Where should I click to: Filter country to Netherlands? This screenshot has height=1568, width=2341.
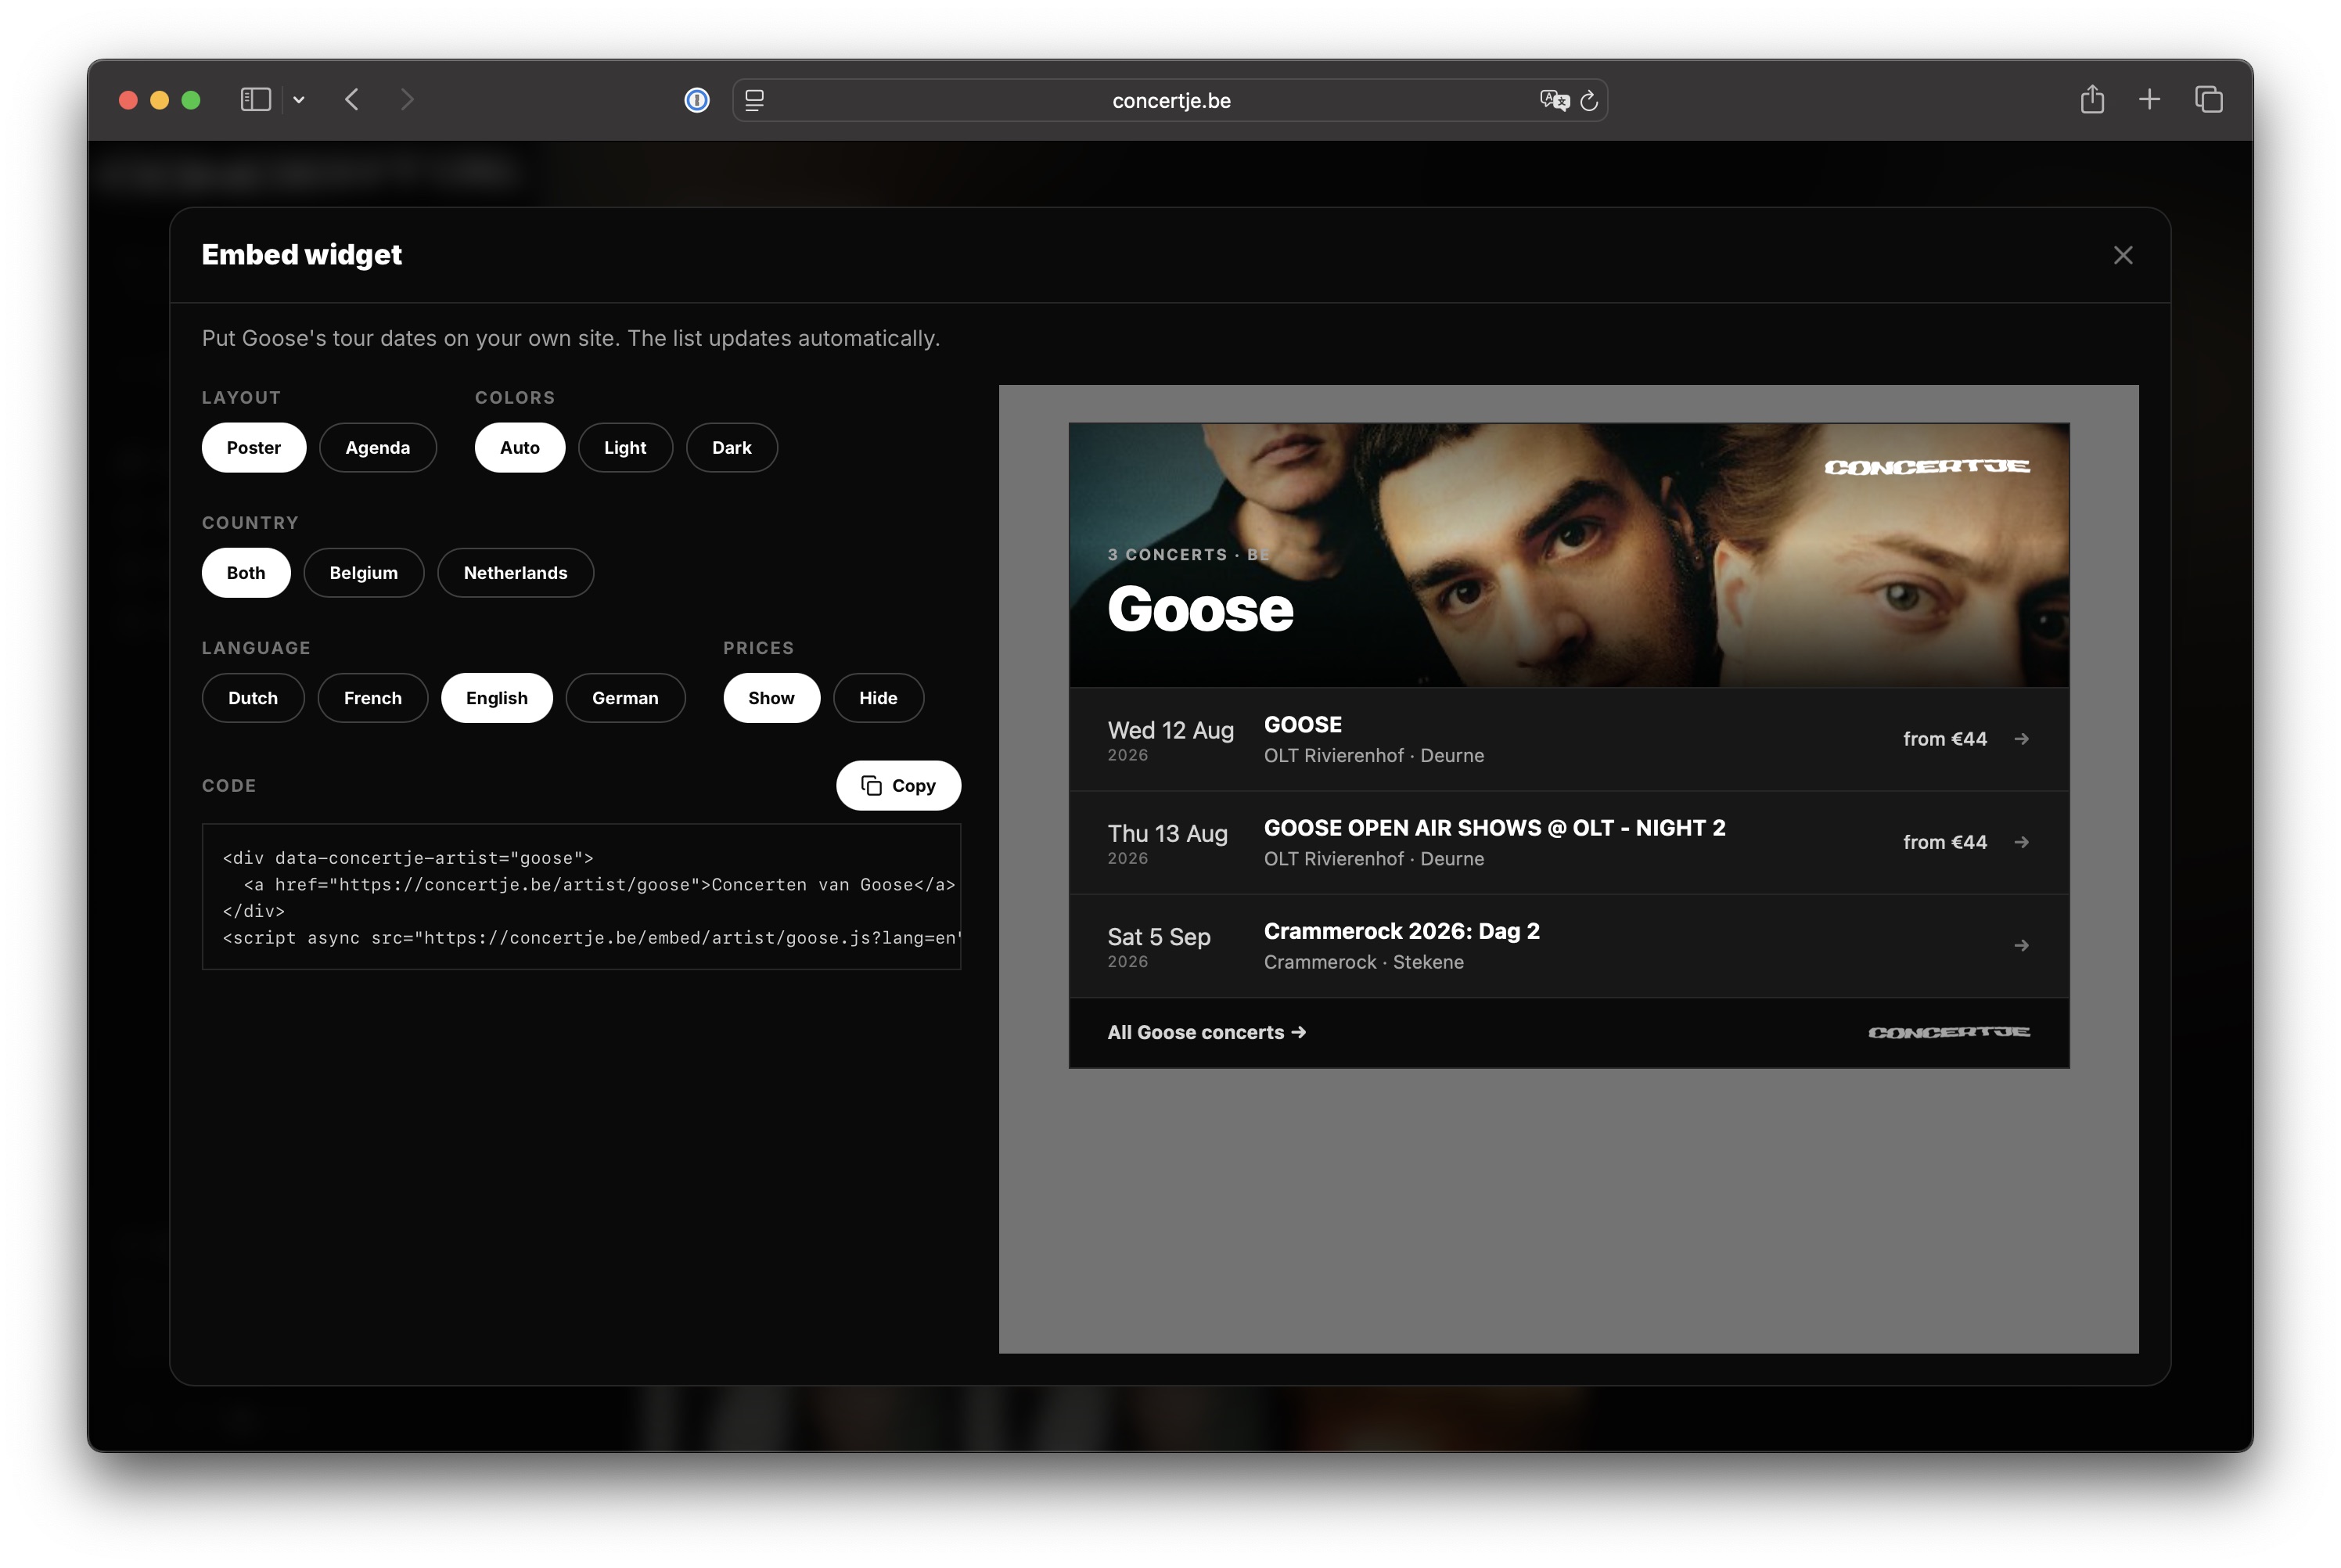[515, 573]
